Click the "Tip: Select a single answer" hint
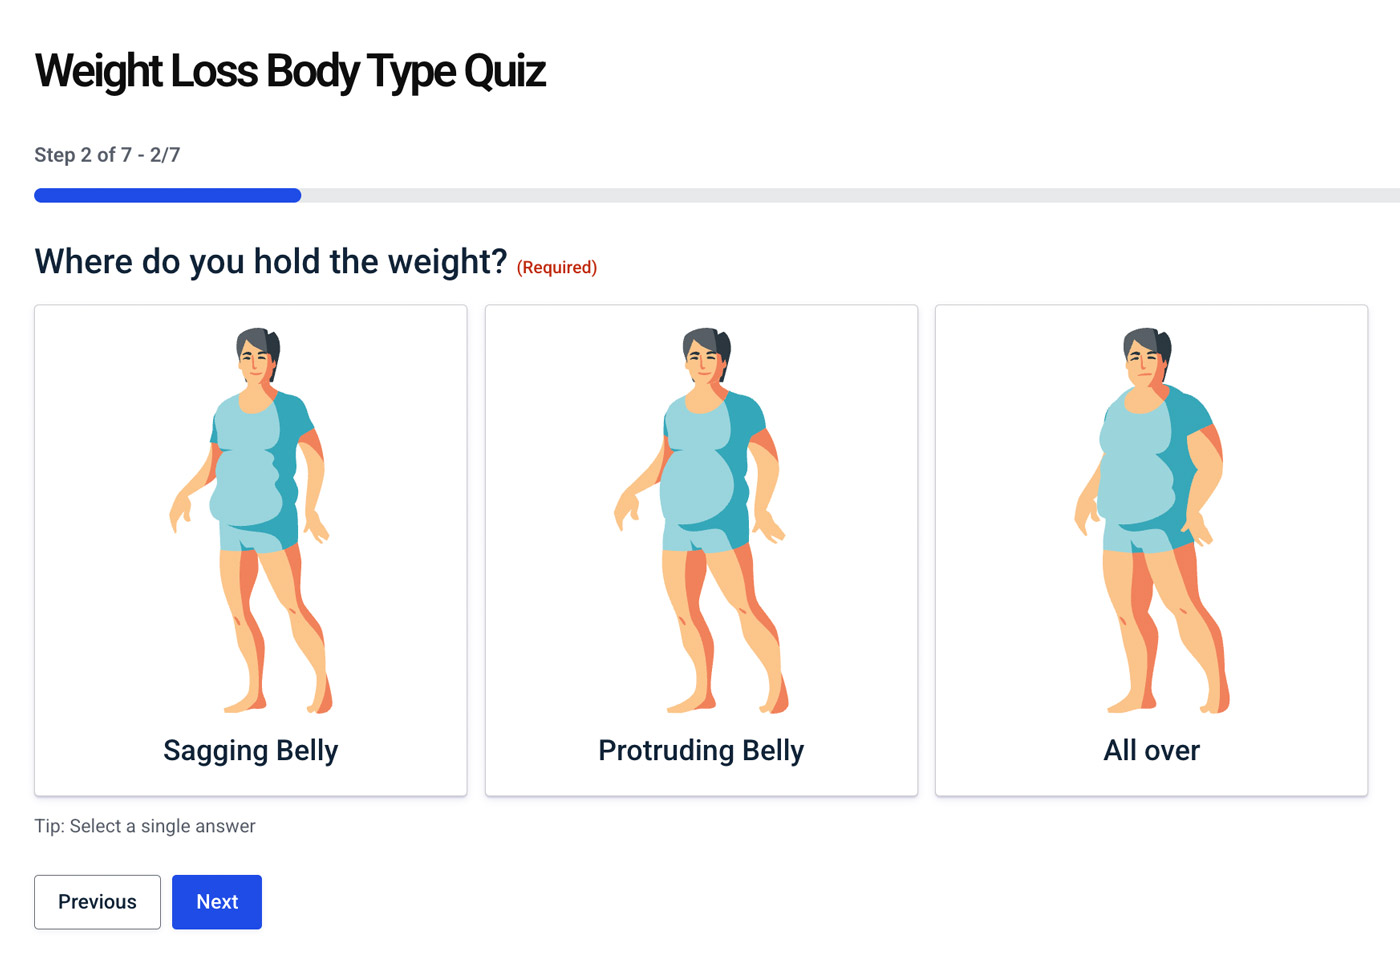This screenshot has width=1400, height=969. point(145,826)
